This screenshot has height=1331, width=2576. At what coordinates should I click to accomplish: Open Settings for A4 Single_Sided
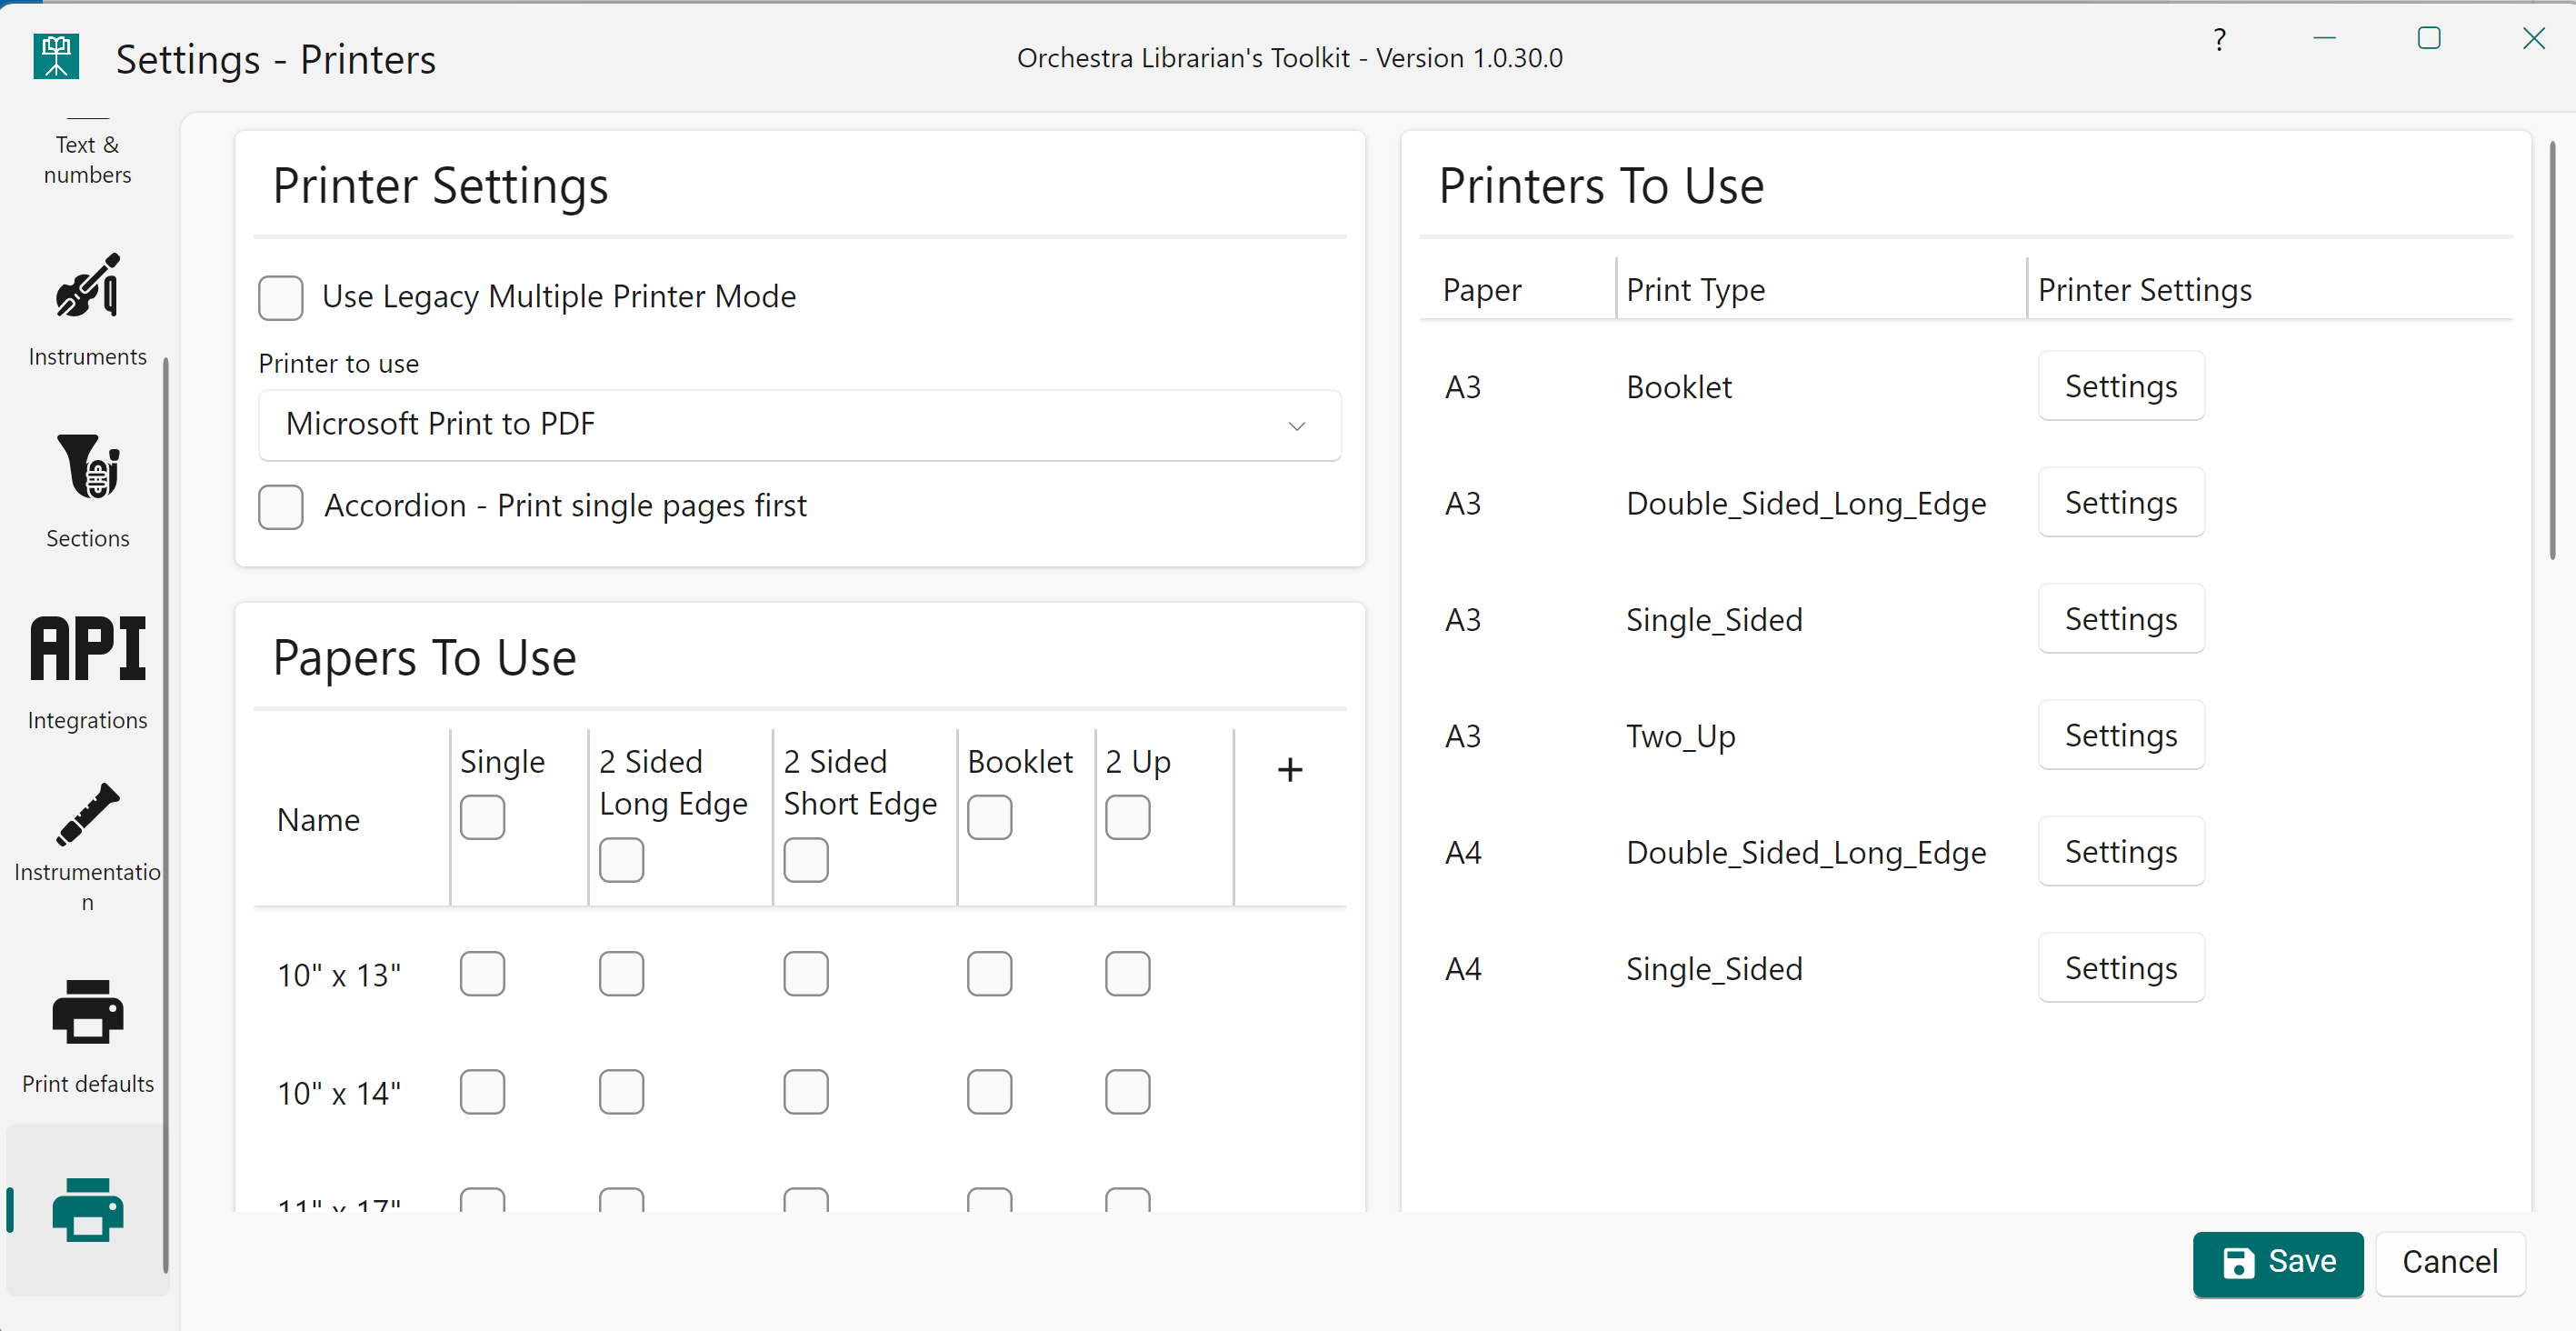2121,967
